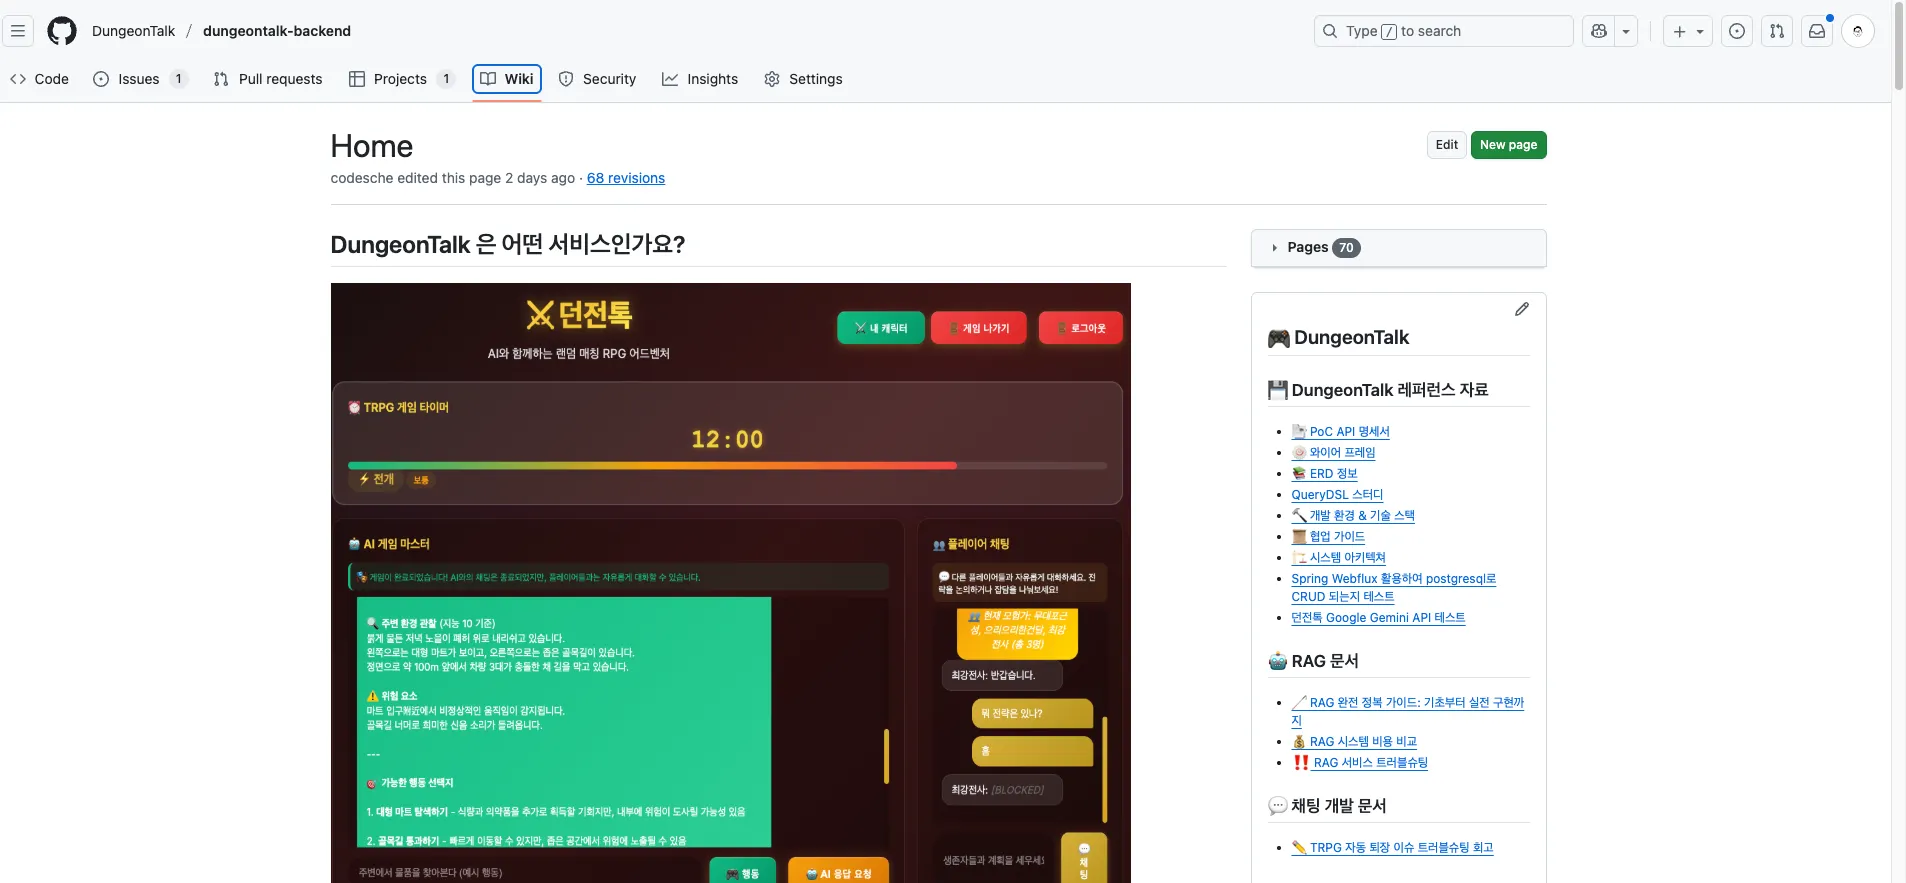Screen dimensions: 1906x883
Task: Open the Spring Webflux postgresql CRUD link
Action: click(1393, 588)
